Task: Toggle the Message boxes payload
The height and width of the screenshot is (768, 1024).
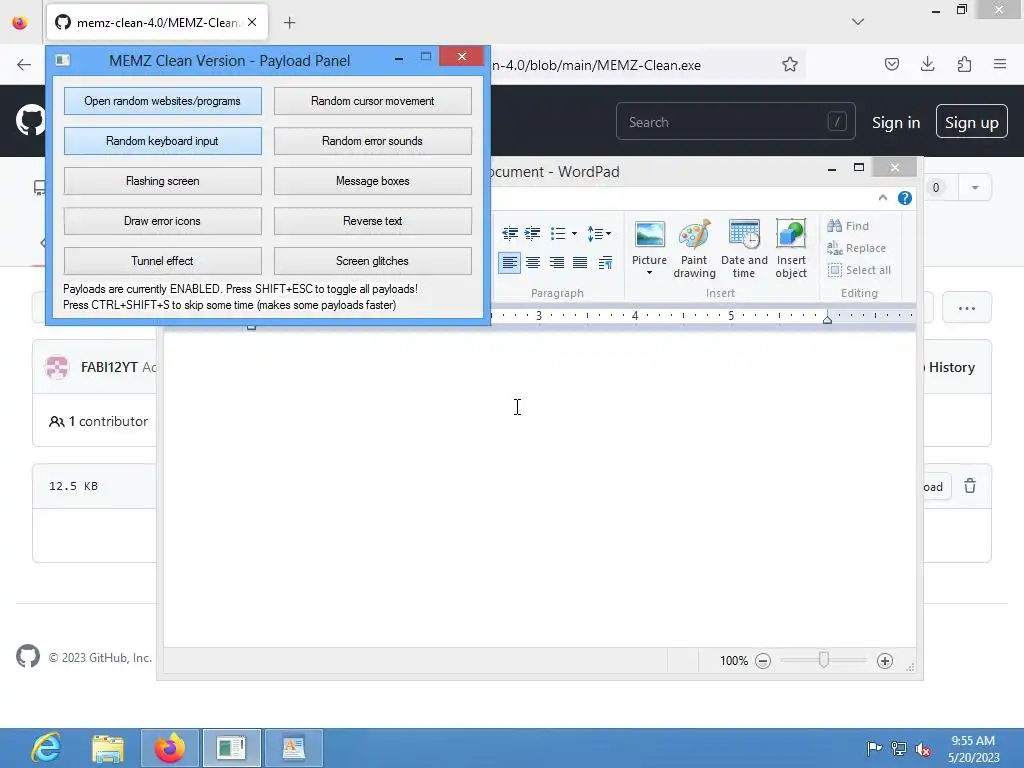Action: [x=372, y=181]
